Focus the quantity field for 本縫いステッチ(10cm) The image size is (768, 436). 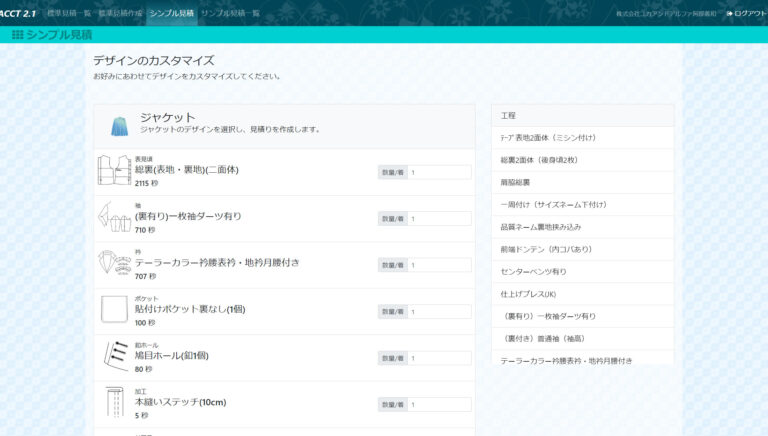pyautogui.click(x=439, y=405)
